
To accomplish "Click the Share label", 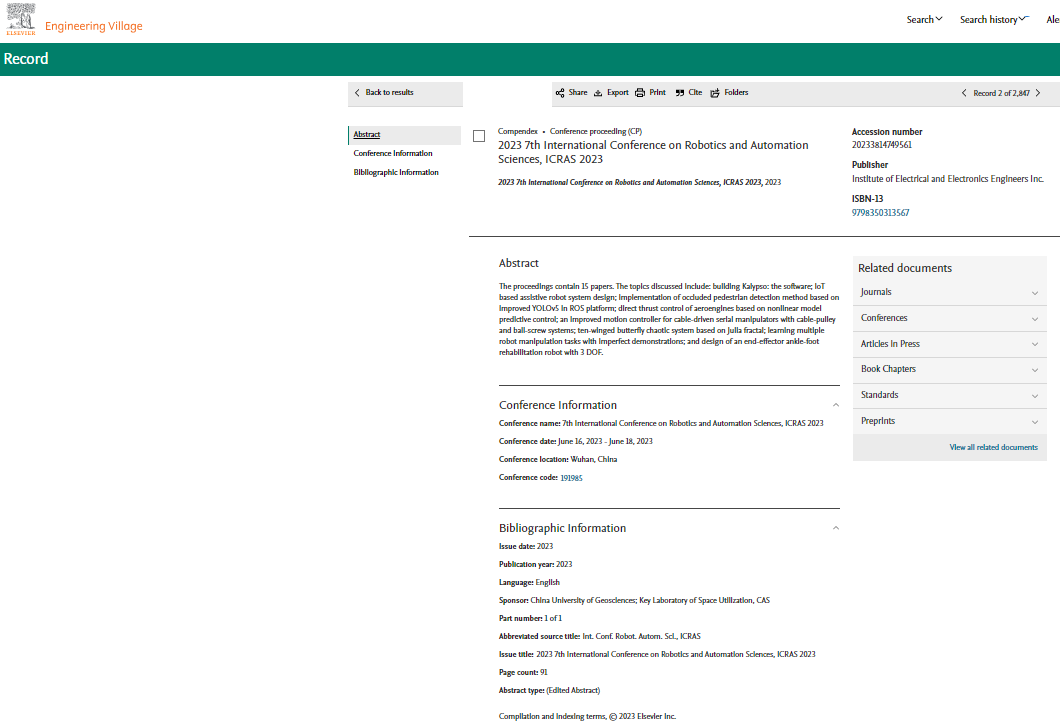I will 578,93.
